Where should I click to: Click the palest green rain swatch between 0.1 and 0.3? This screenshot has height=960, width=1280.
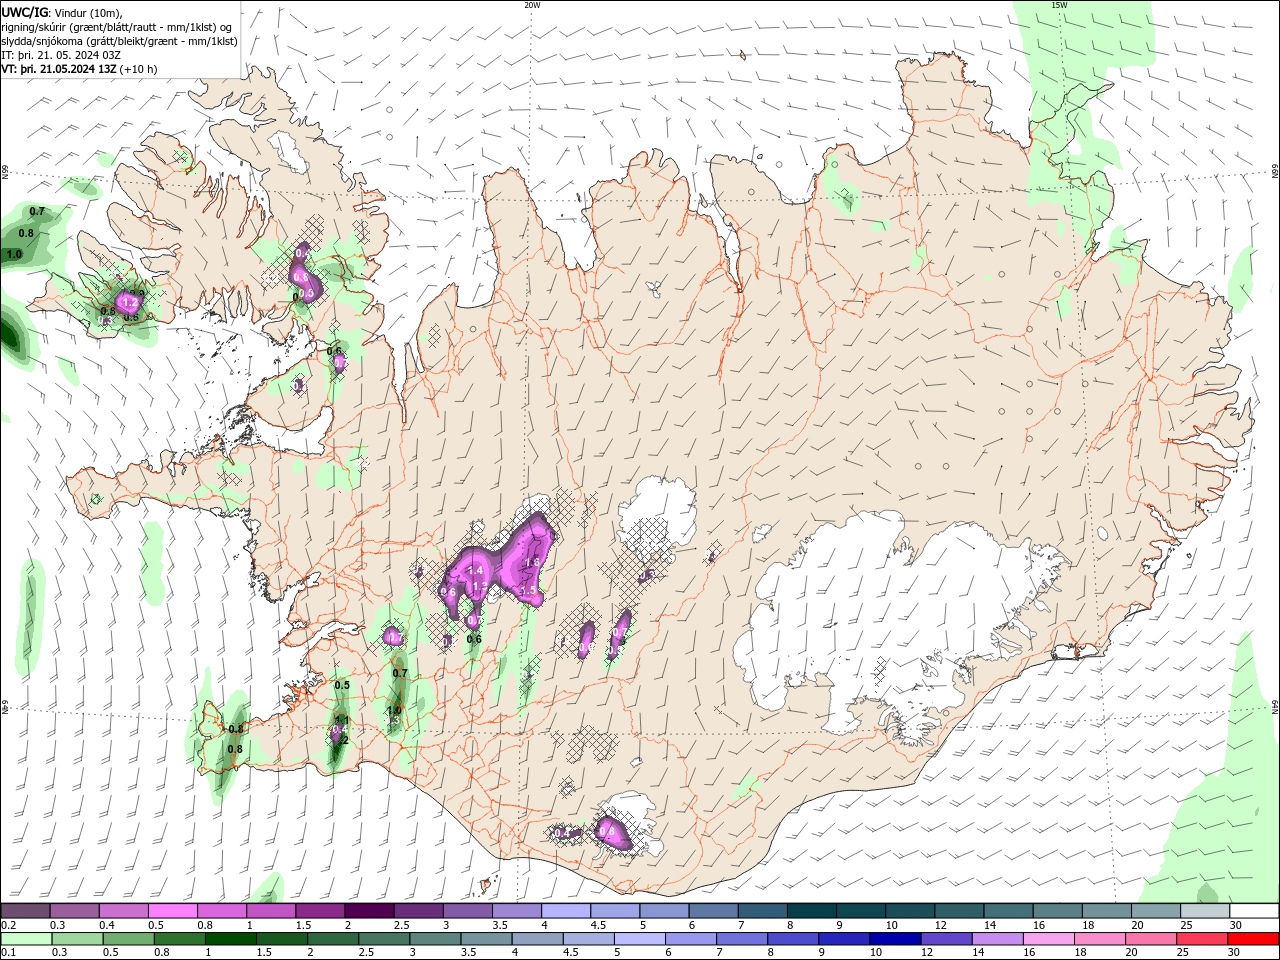27,939
